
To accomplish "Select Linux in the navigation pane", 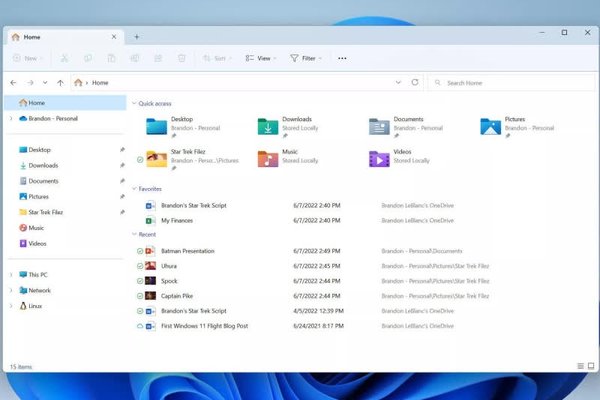I will 65,306.
